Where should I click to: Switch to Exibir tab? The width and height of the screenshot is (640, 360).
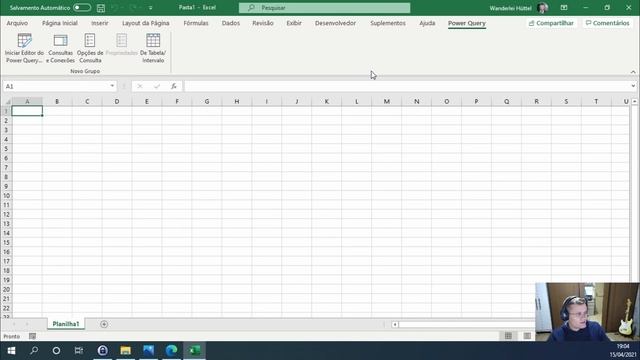(294, 23)
